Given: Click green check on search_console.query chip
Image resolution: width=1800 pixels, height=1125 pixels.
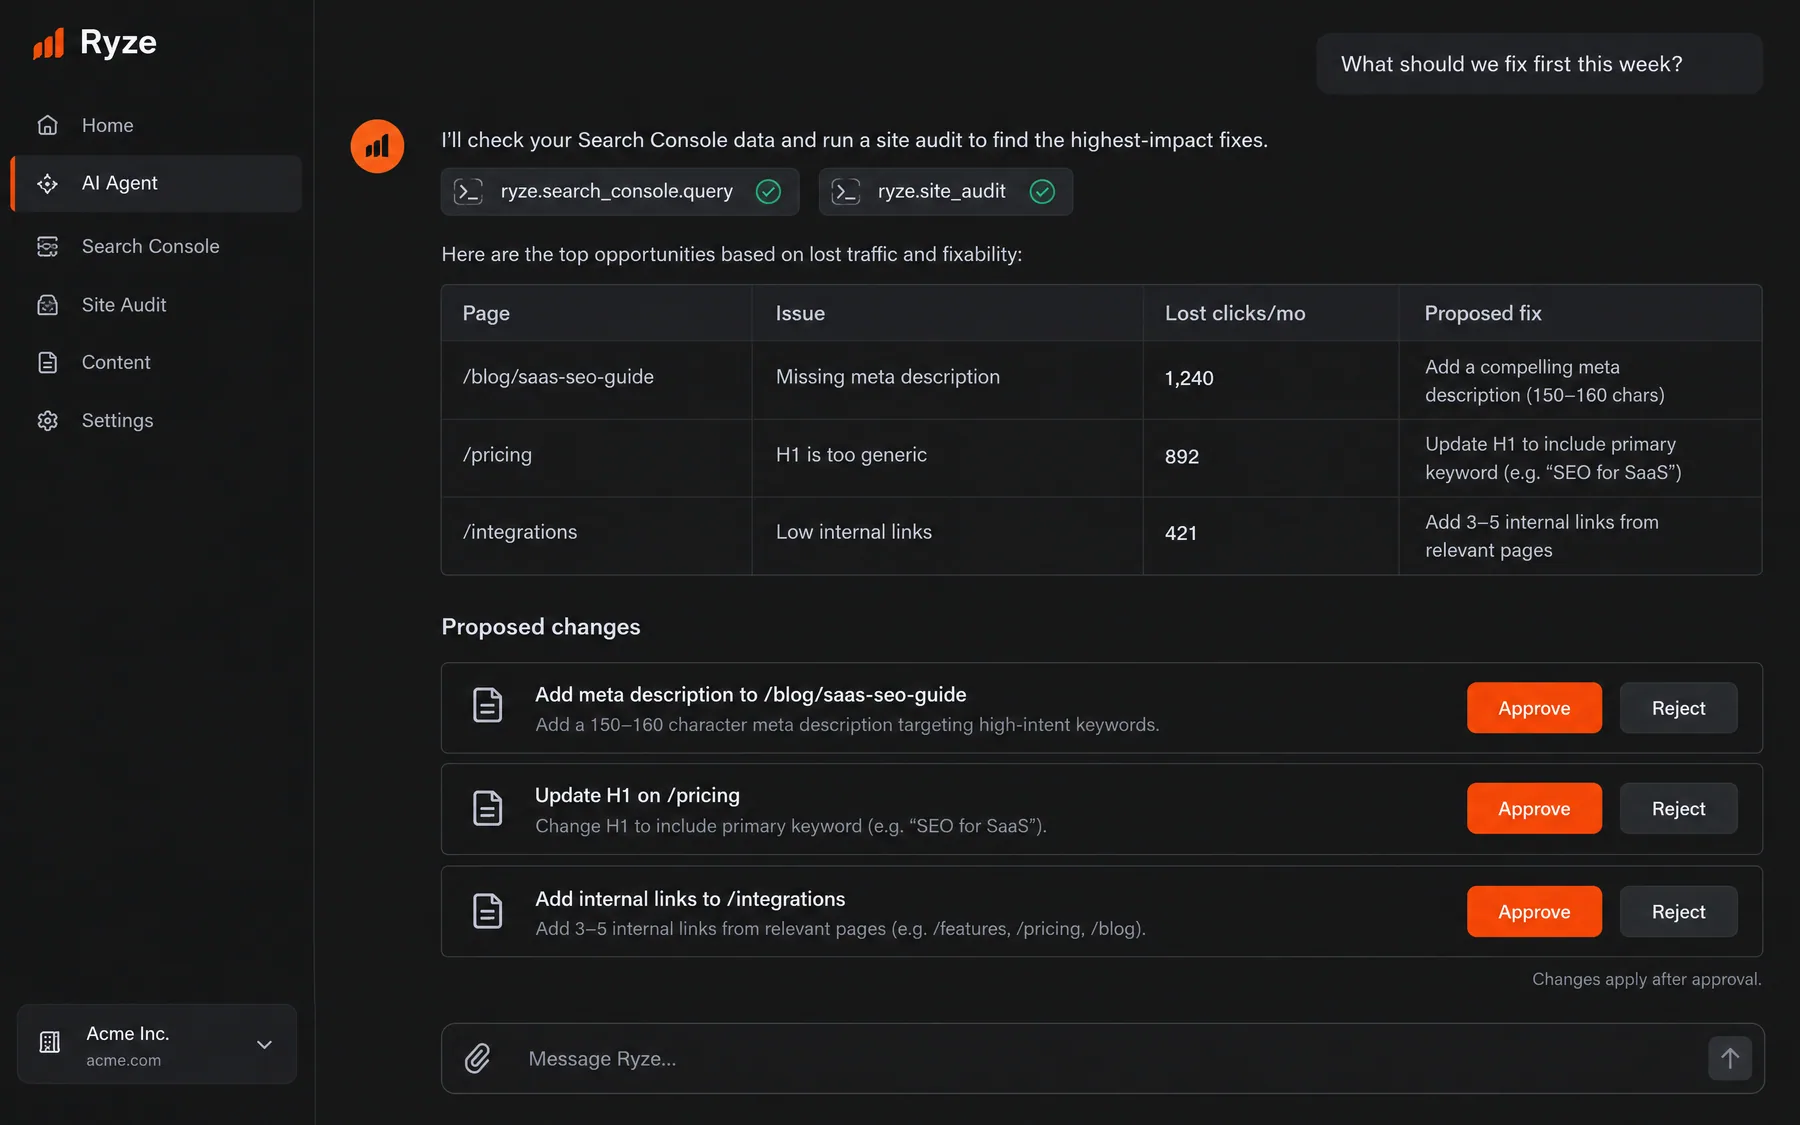Looking at the screenshot, I should coord(768,191).
